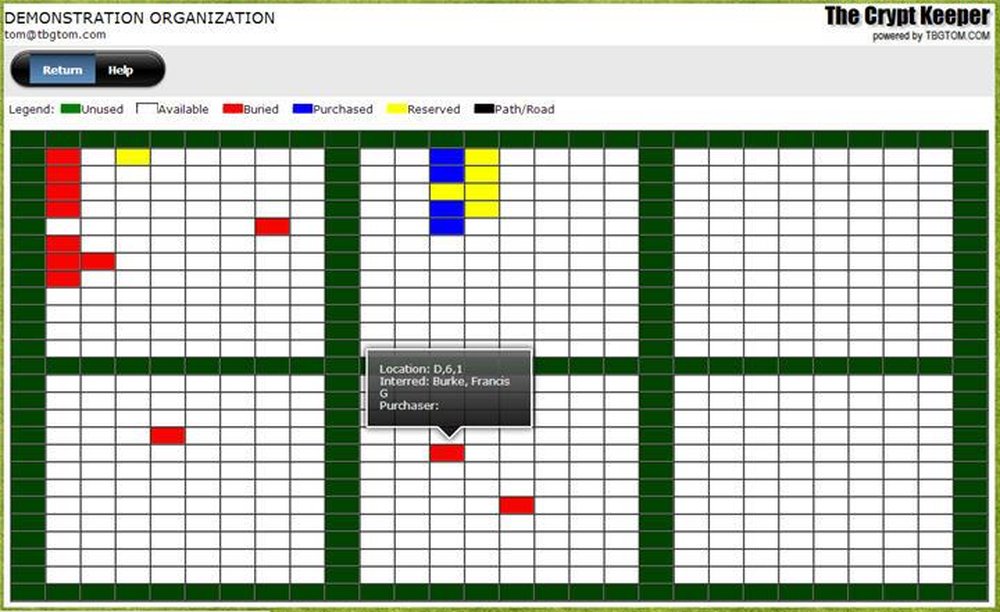Select the red plot beneath the Burke tooltip
Screen dimensions: 1000x612
tap(447, 453)
